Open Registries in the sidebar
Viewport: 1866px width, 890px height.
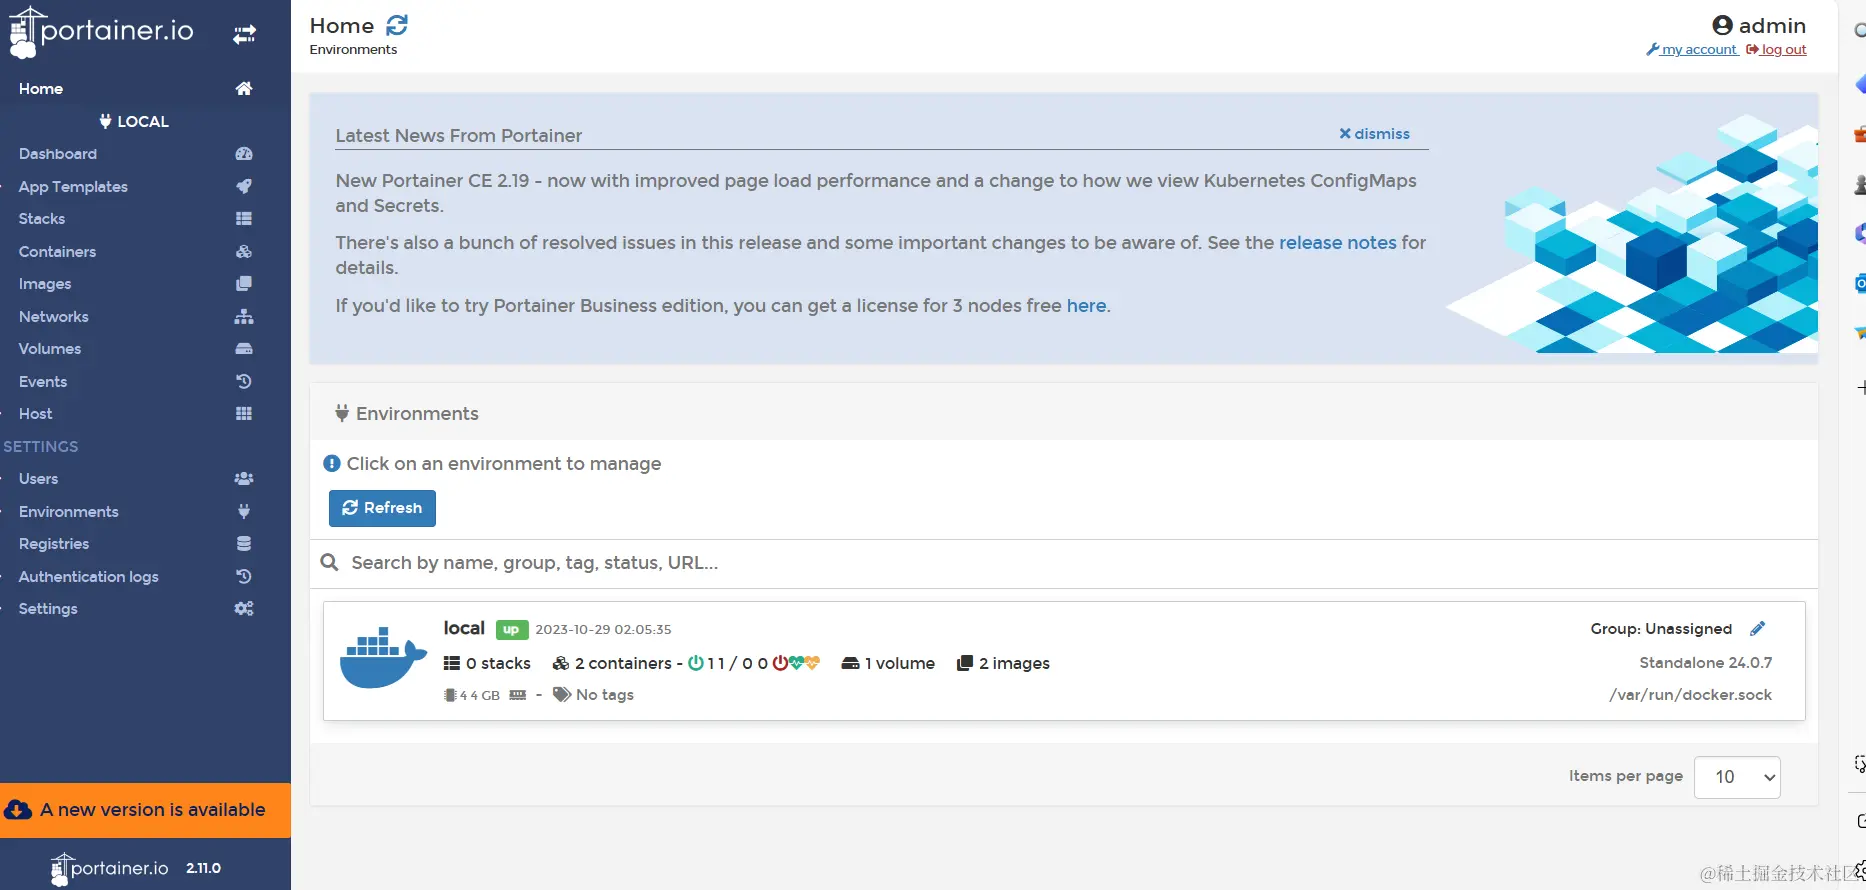(x=54, y=544)
